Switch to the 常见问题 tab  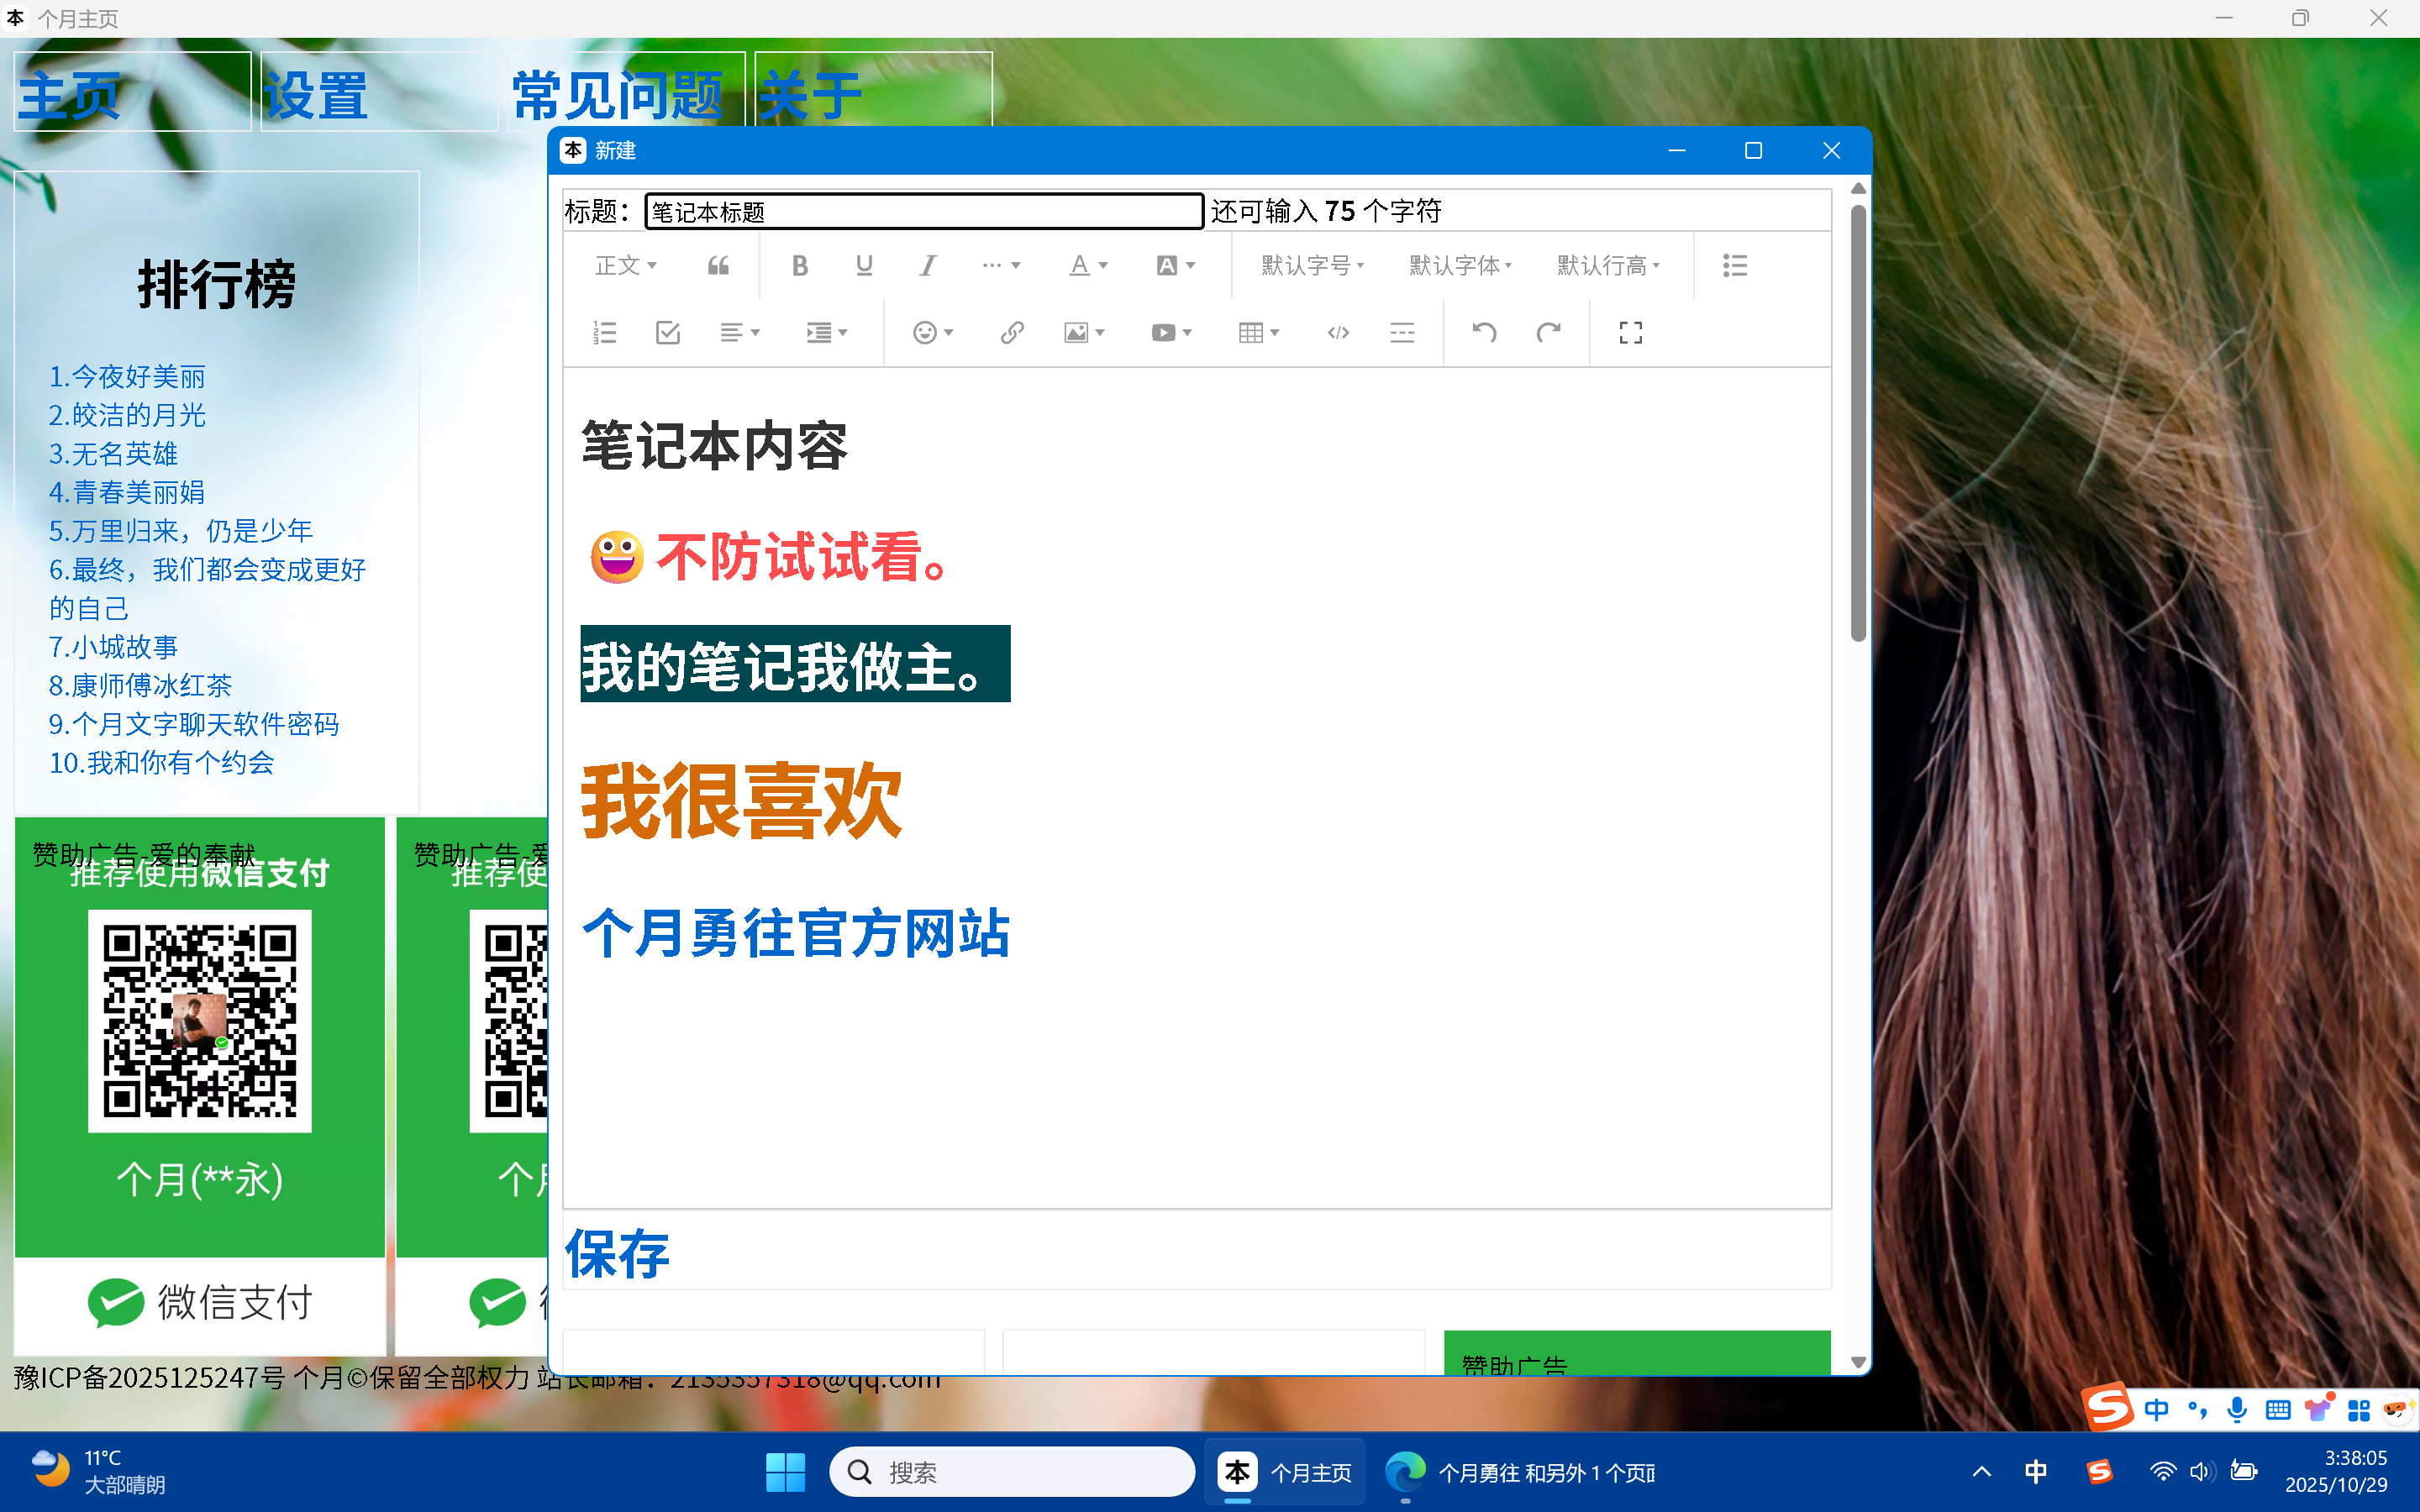617,96
